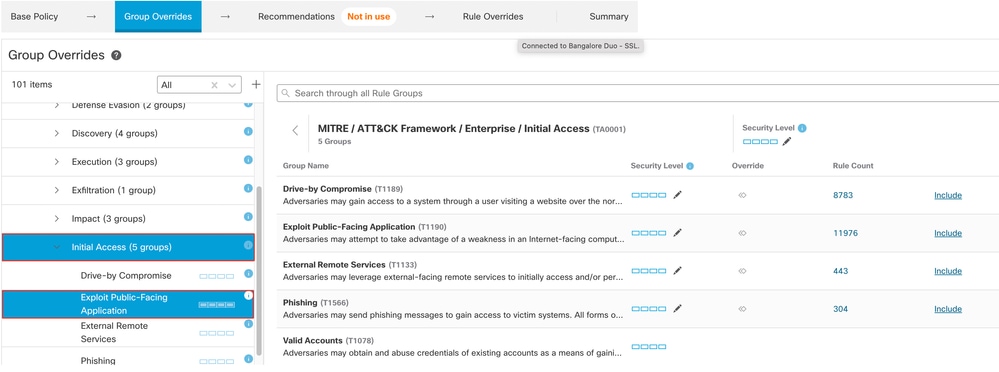Show info for Initial Access tree item
Screen dimensions: 999x372
pyautogui.click(x=248, y=245)
